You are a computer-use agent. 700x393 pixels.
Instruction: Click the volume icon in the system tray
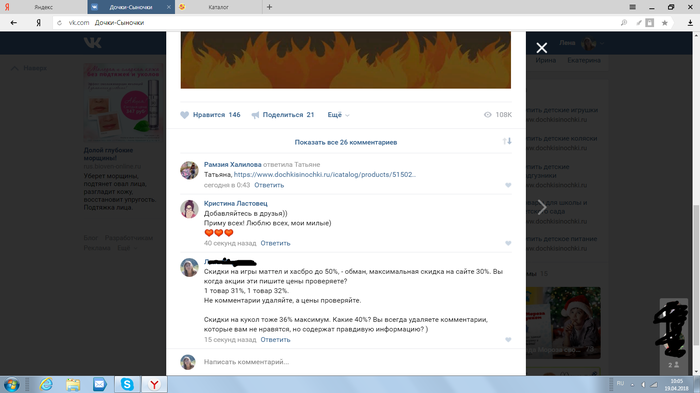tap(643, 385)
